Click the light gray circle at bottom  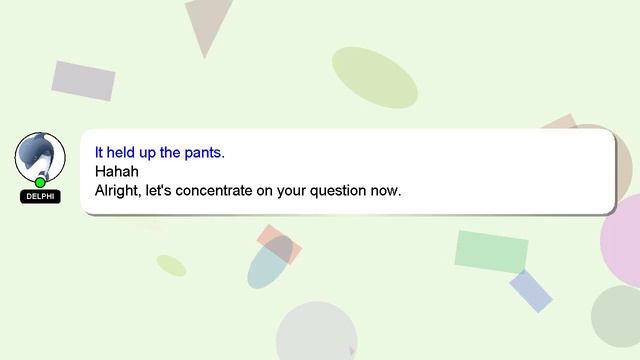coord(317,331)
